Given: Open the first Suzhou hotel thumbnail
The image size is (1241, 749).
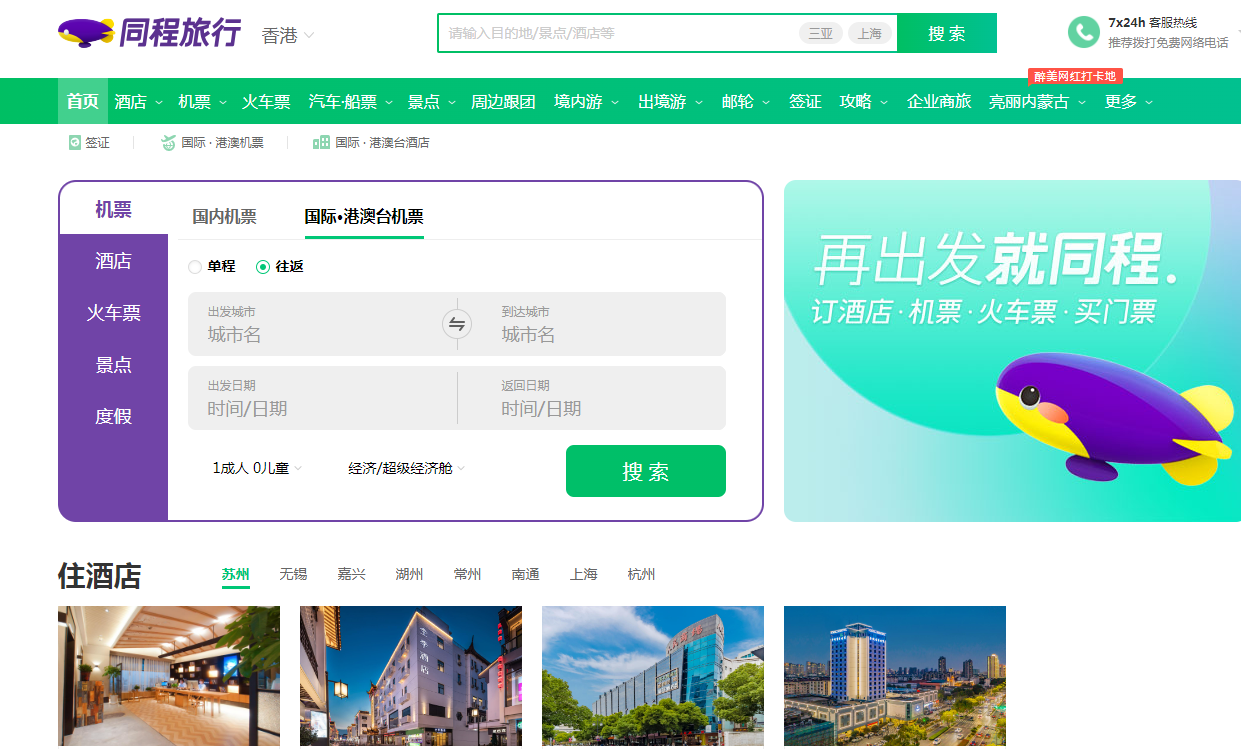Looking at the screenshot, I should point(168,676).
